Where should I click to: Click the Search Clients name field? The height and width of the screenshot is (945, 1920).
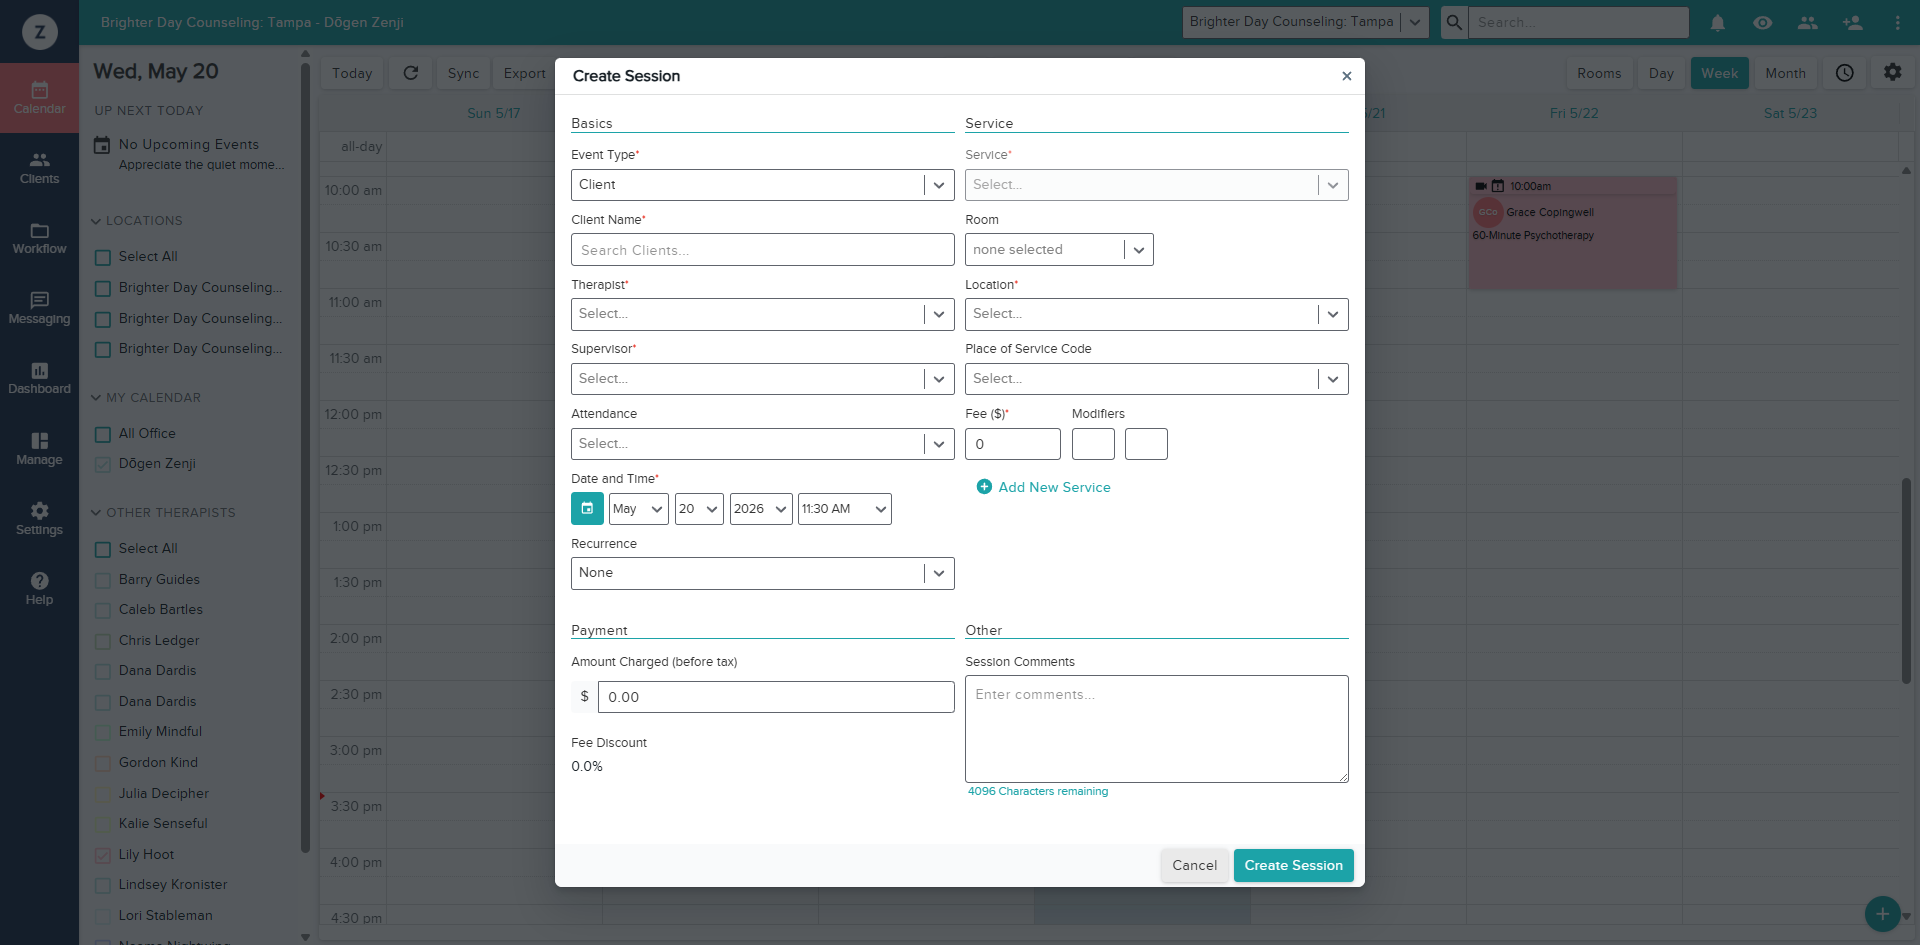pyautogui.click(x=762, y=250)
